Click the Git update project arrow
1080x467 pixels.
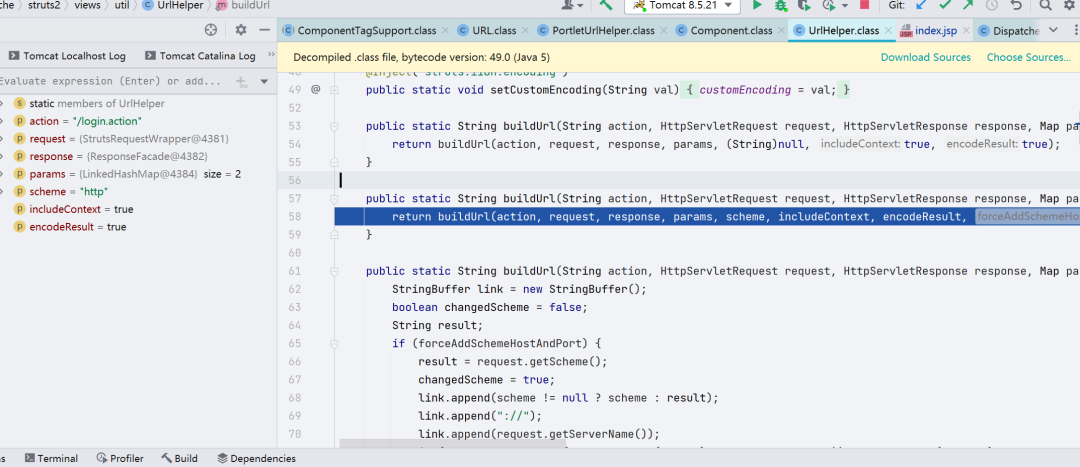[921, 6]
